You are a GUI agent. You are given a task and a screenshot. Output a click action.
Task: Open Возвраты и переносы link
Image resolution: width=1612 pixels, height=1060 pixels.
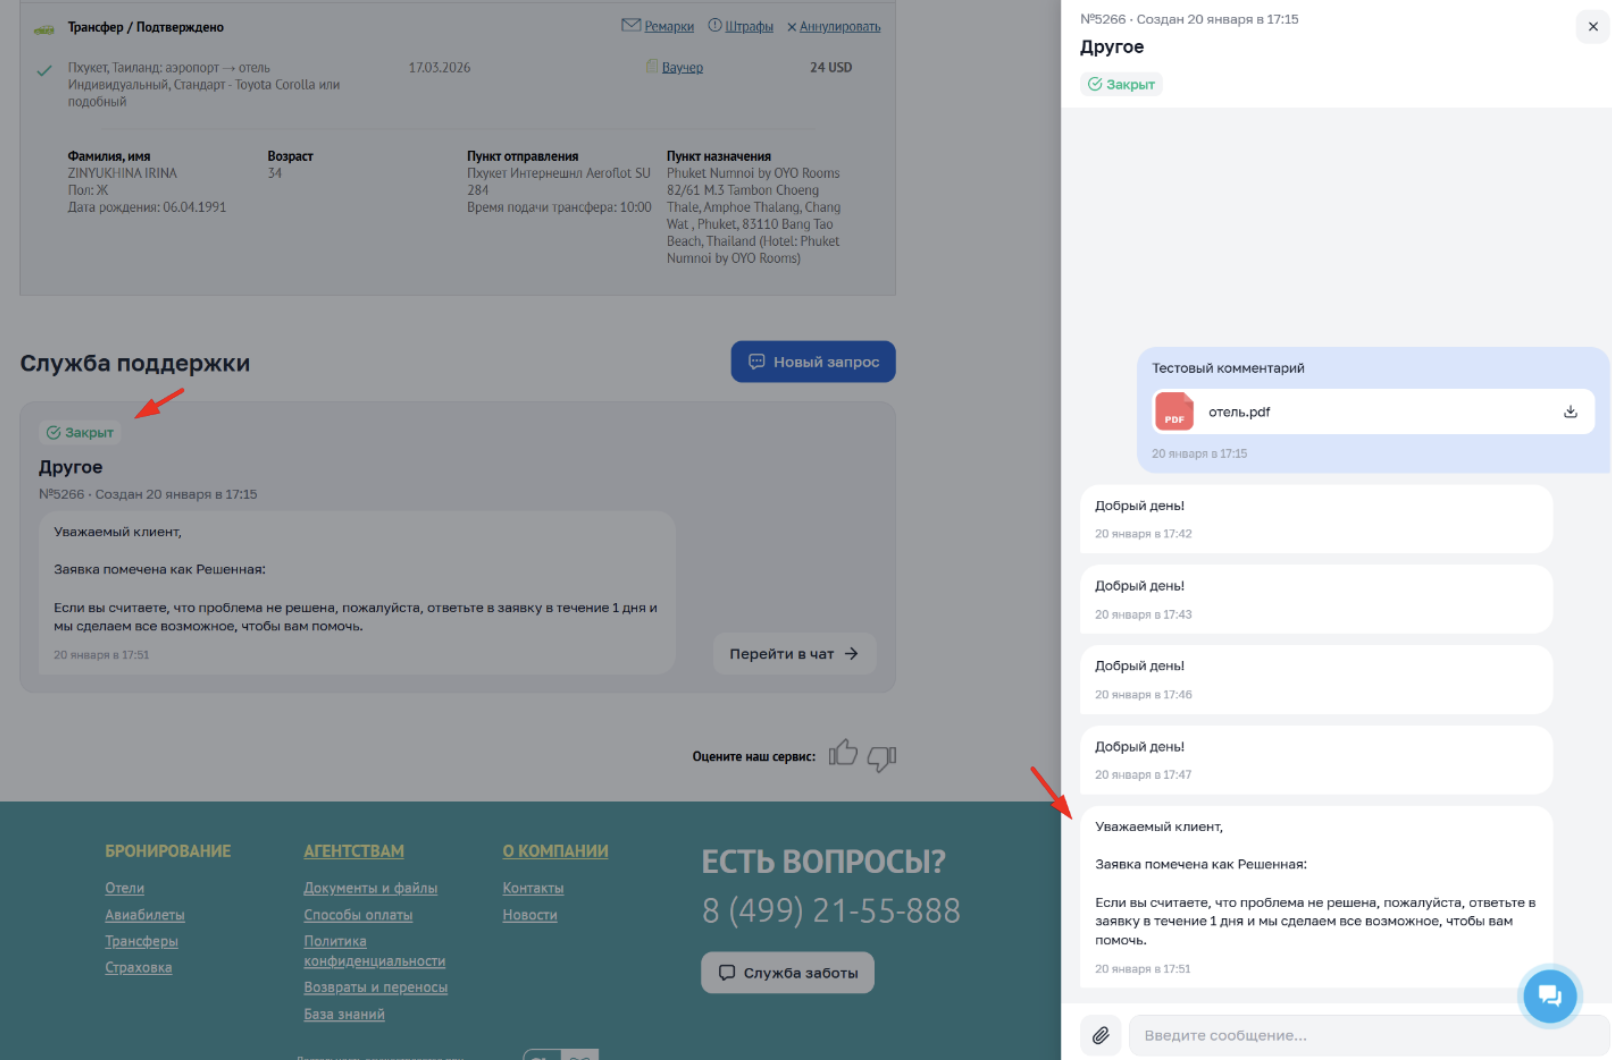(x=376, y=987)
